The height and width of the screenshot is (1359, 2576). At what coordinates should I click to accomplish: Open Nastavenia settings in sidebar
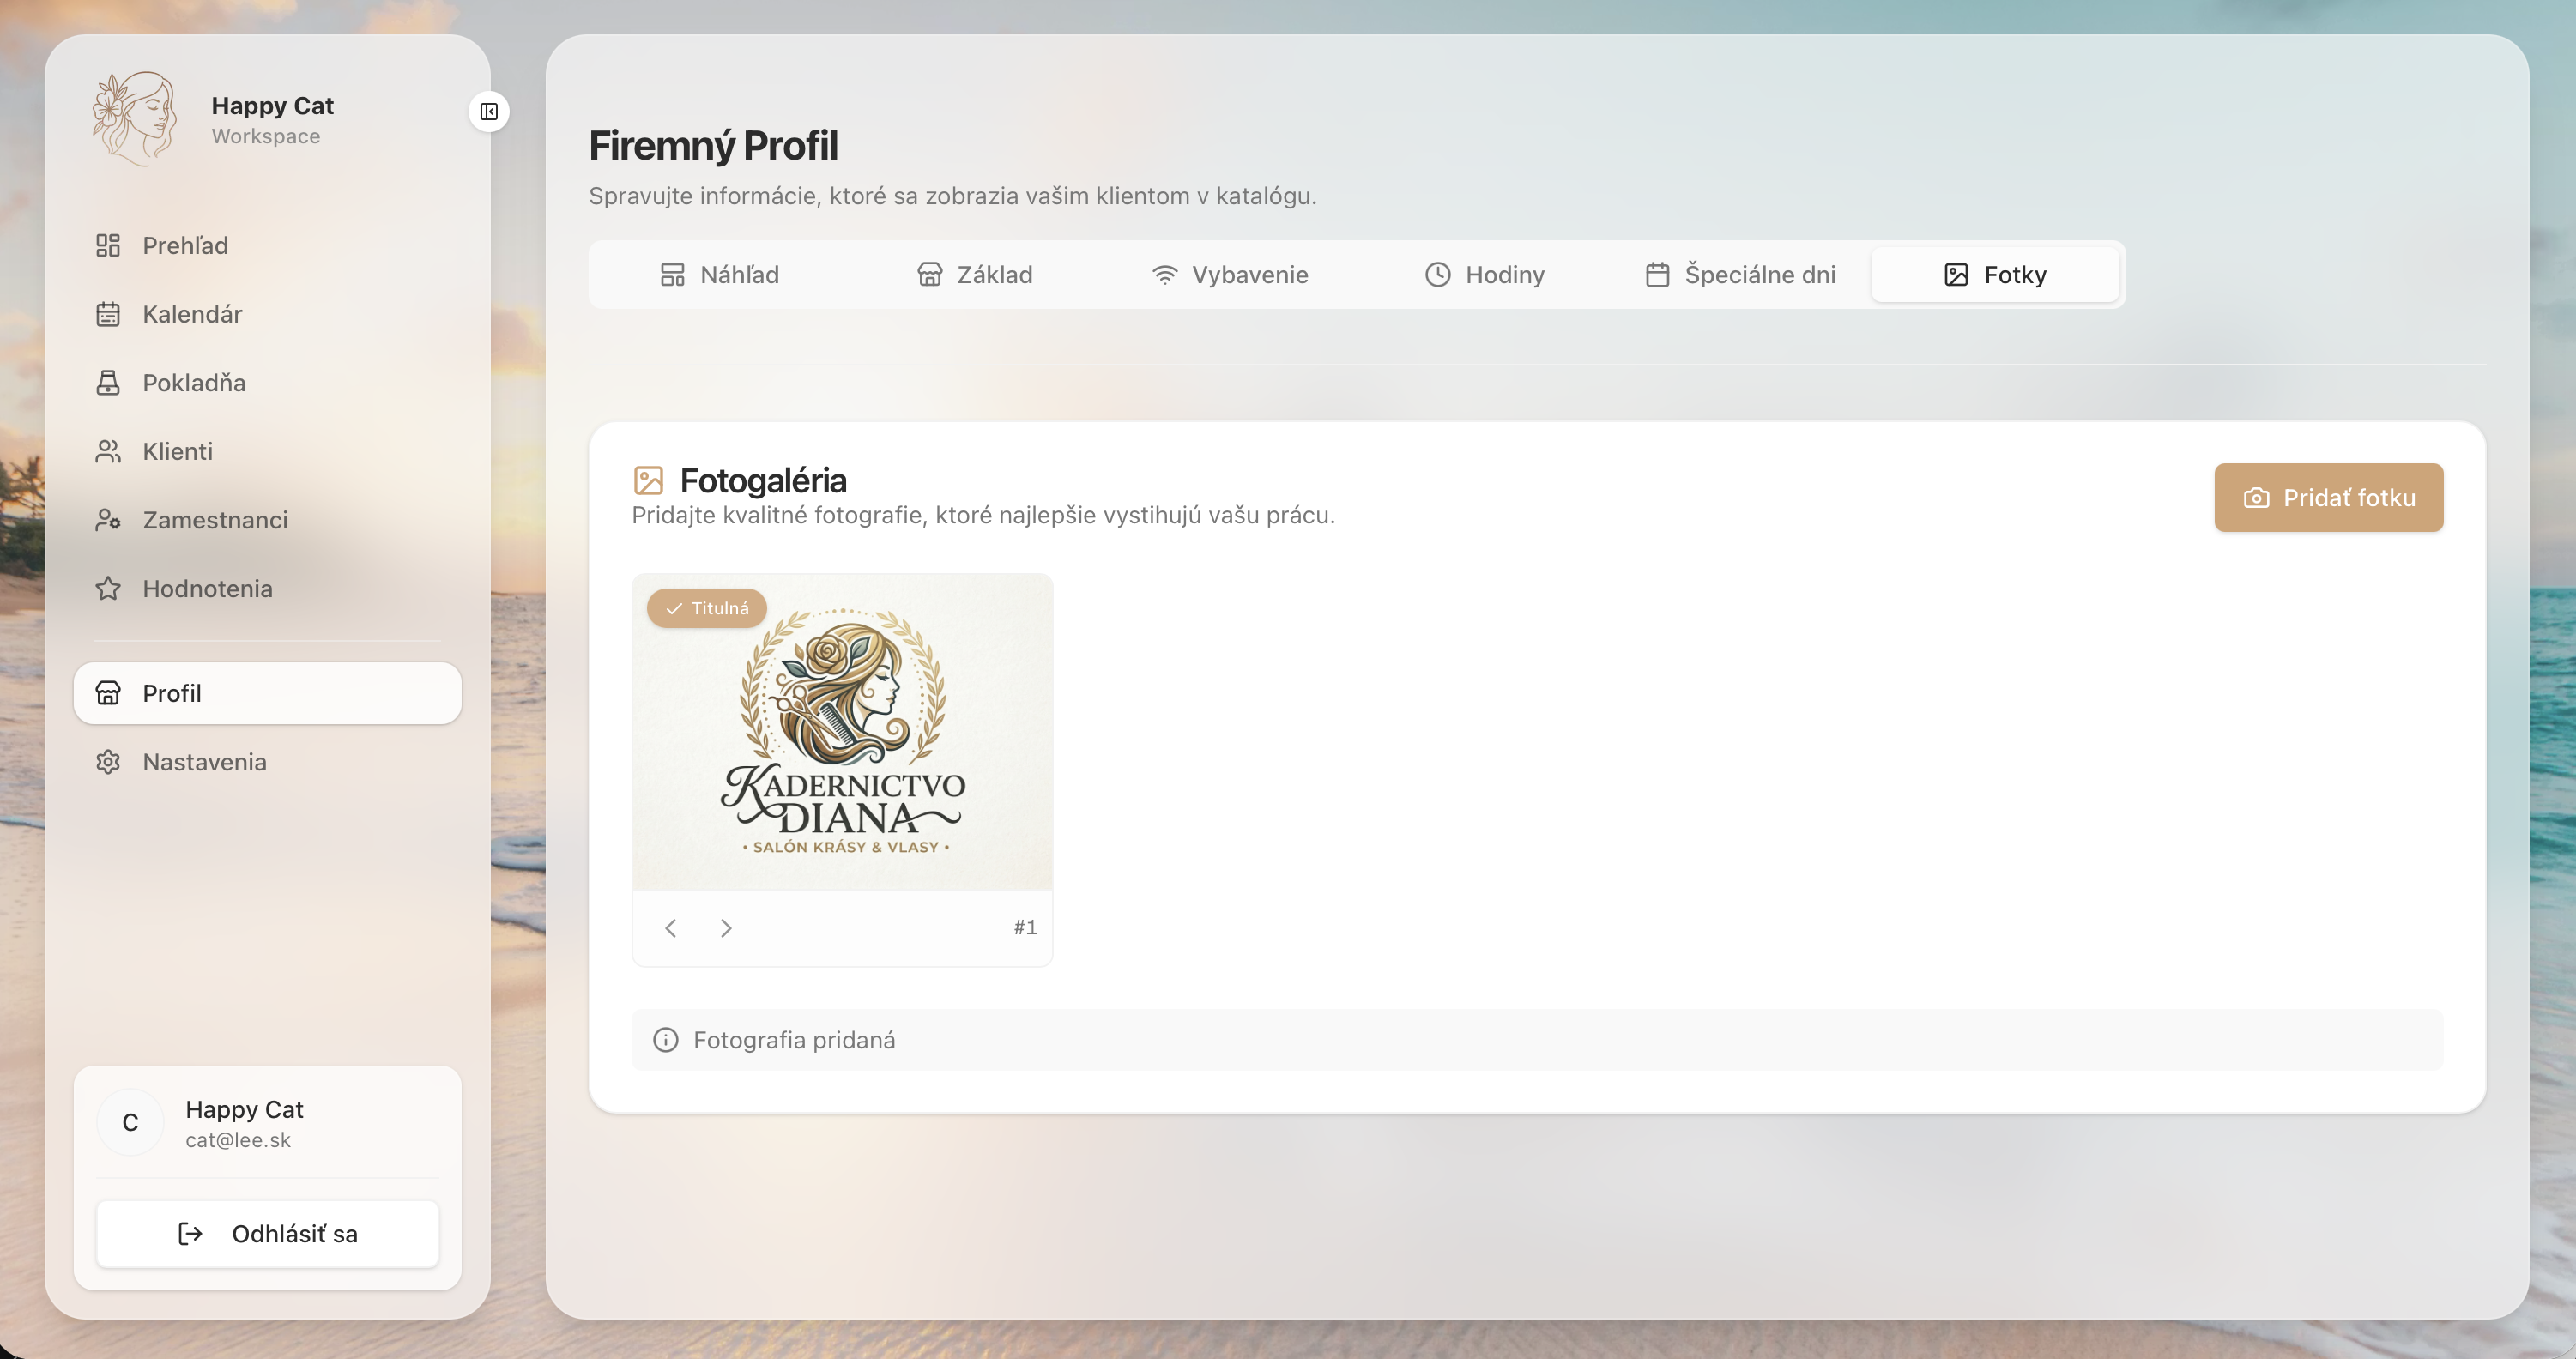coord(204,762)
